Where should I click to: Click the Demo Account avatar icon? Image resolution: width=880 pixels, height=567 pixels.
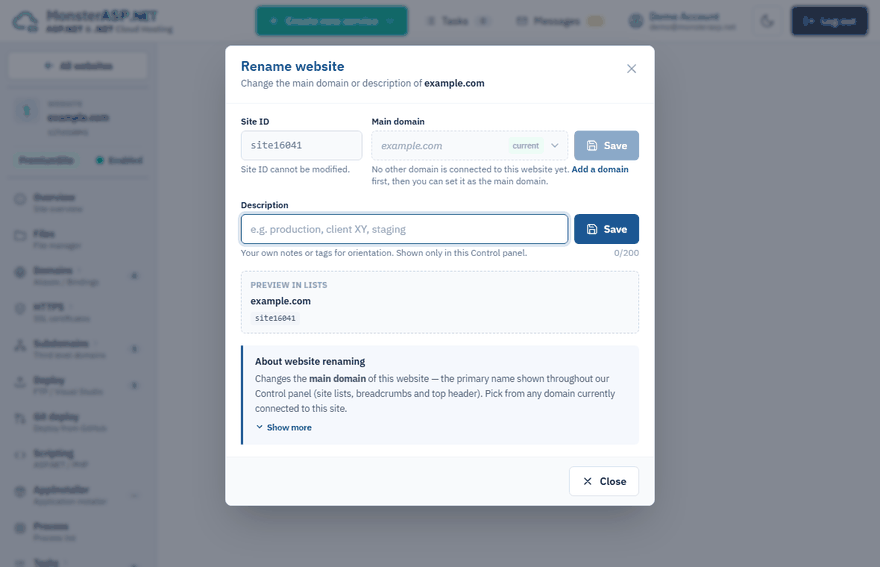click(636, 21)
